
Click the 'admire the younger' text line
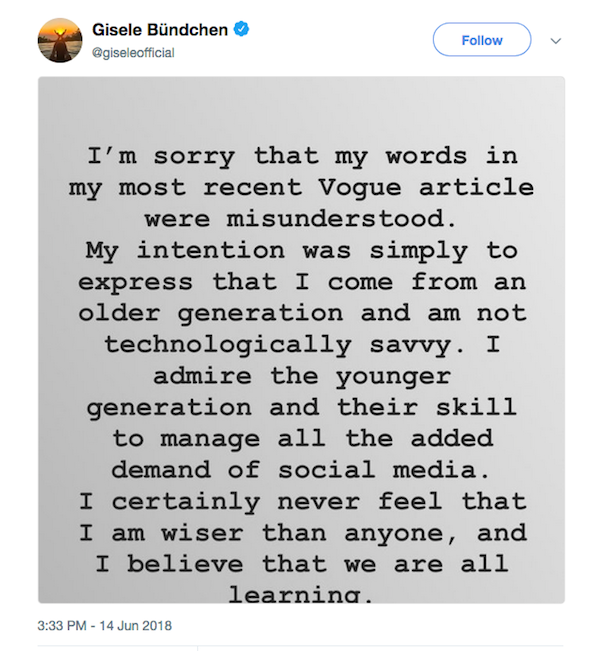pos(302,377)
